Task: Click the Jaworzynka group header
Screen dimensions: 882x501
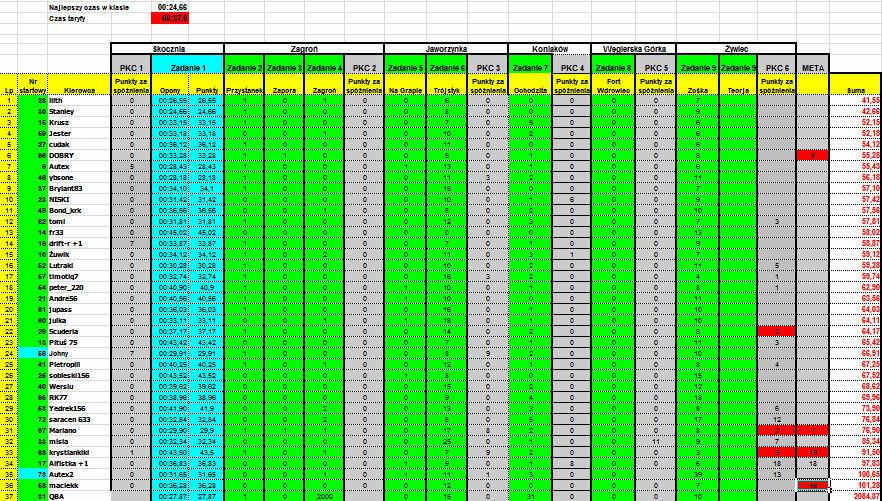Action: [x=446, y=49]
